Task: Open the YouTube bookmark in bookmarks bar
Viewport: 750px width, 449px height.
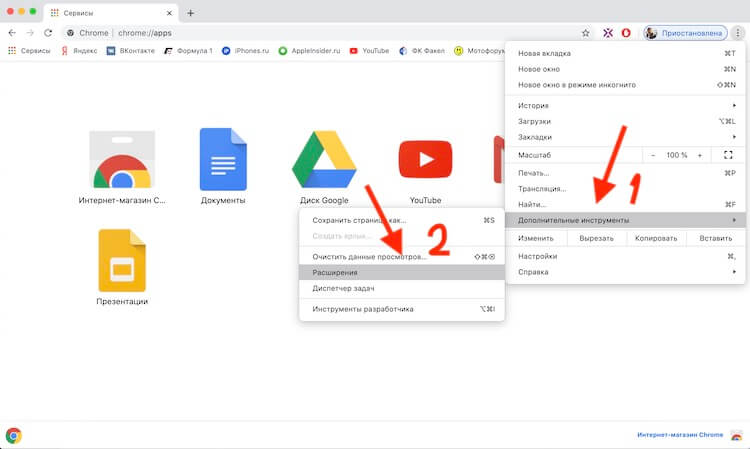Action: (369, 51)
